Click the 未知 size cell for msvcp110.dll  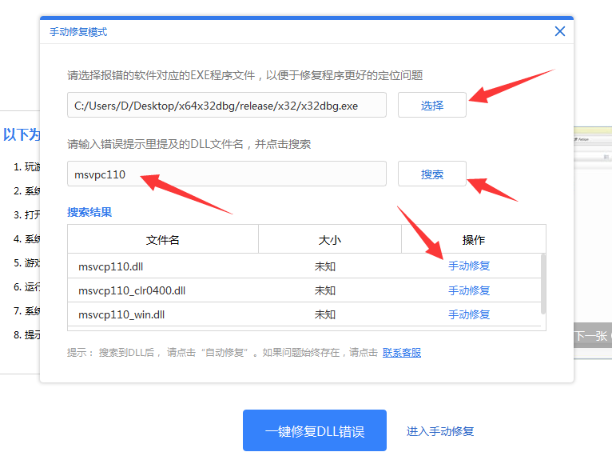[325, 266]
